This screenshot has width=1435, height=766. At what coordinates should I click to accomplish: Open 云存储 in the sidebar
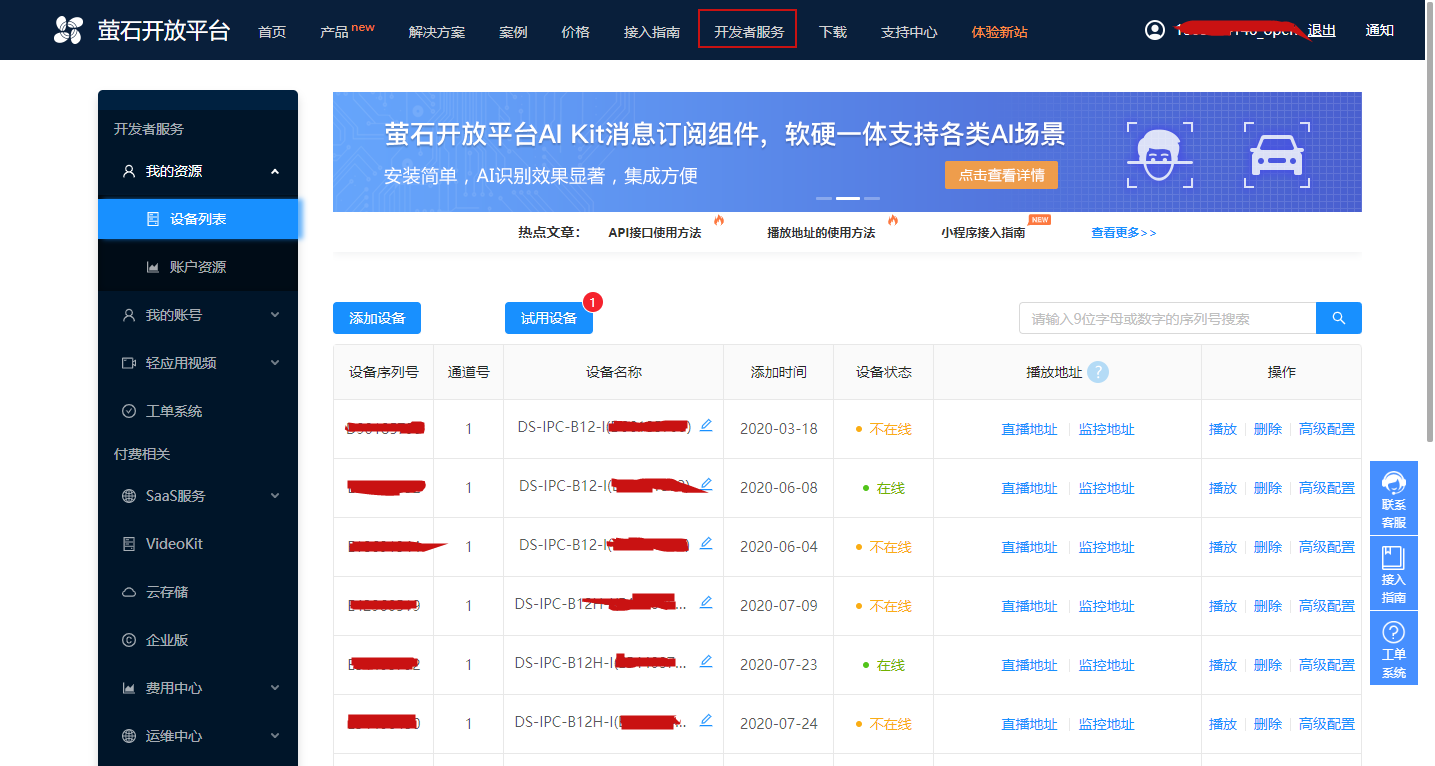(198, 592)
